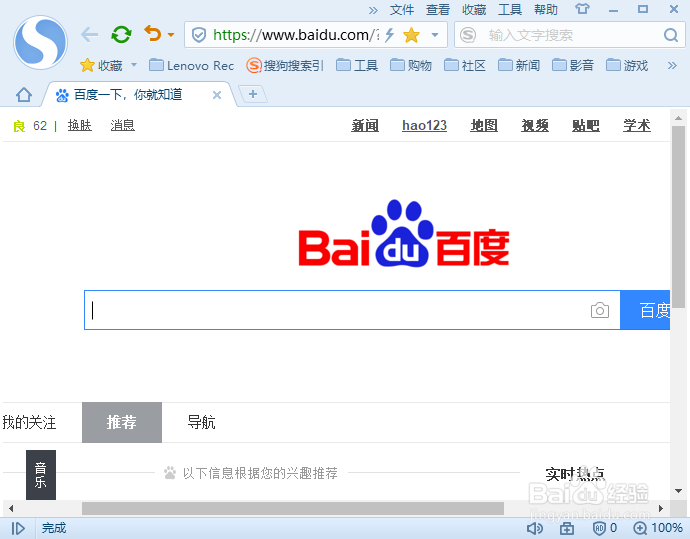The width and height of the screenshot is (690, 539).
Task: Open the Lenovo Rec bookmark folder
Action: click(191, 66)
